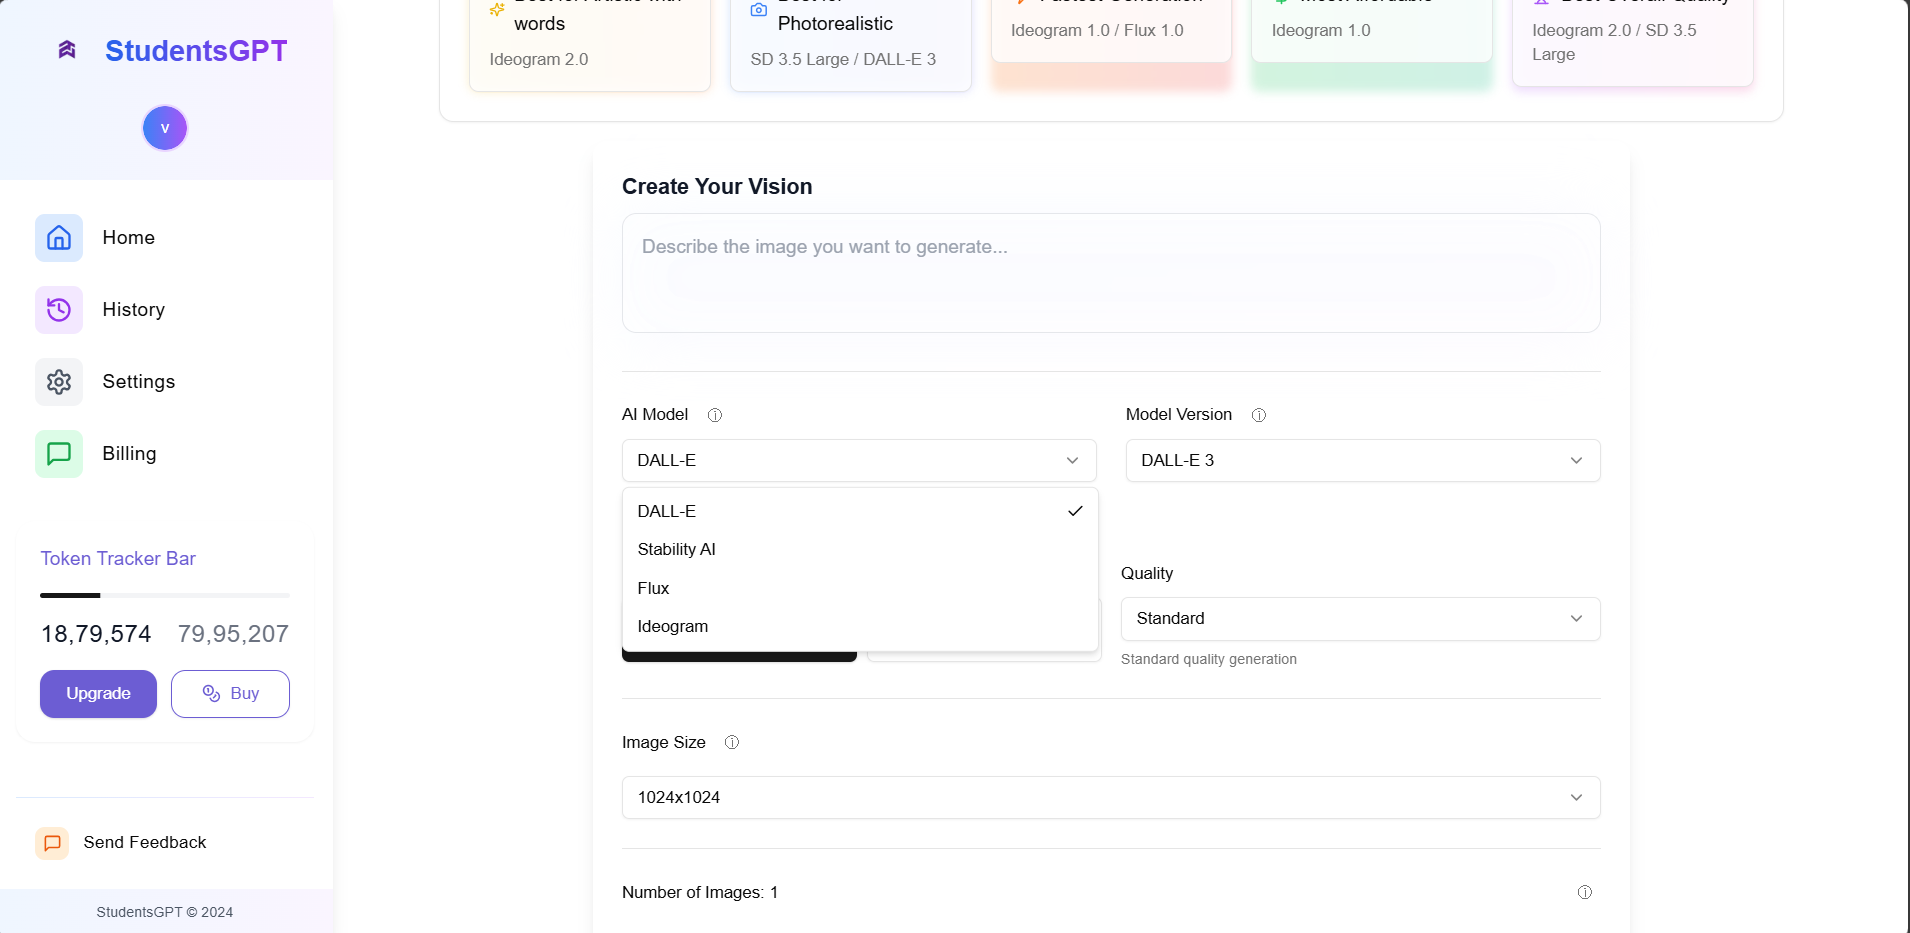Open the Model Version dropdown DALL-E 3
Screen dimensions: 1910x933
1363,461
